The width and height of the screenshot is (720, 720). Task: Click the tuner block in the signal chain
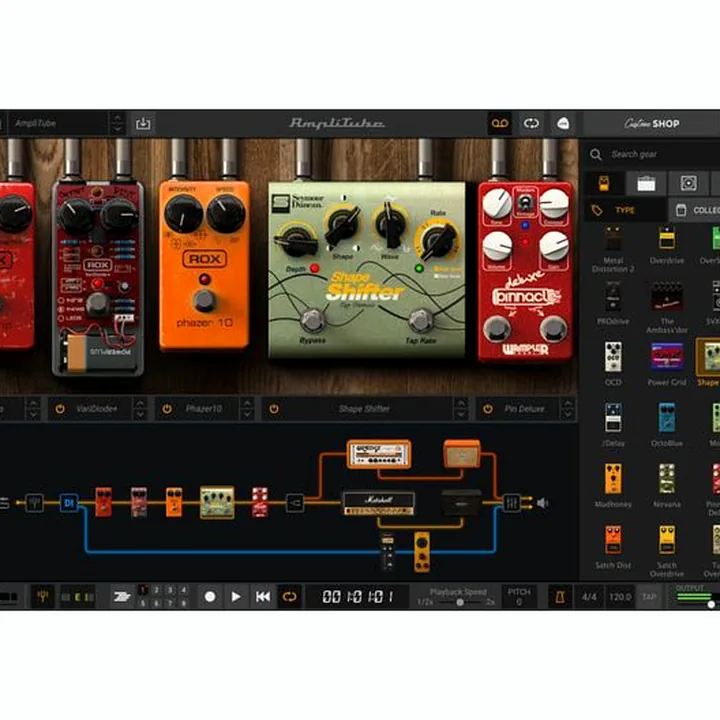coord(34,503)
